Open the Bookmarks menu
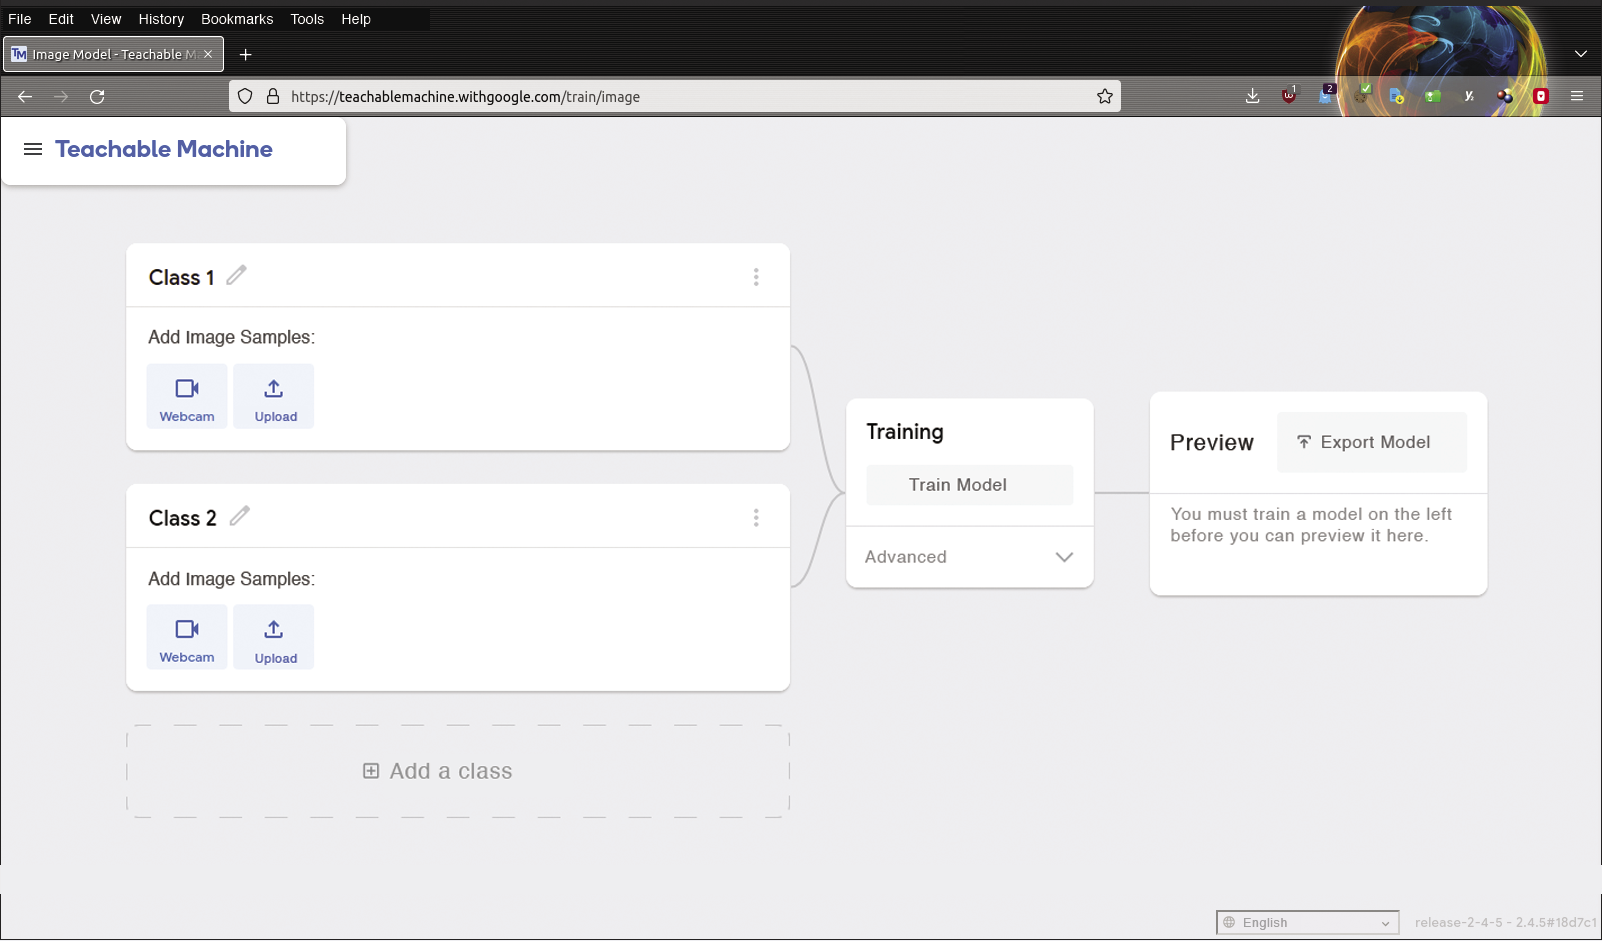Image resolution: width=1602 pixels, height=941 pixels. 237,19
